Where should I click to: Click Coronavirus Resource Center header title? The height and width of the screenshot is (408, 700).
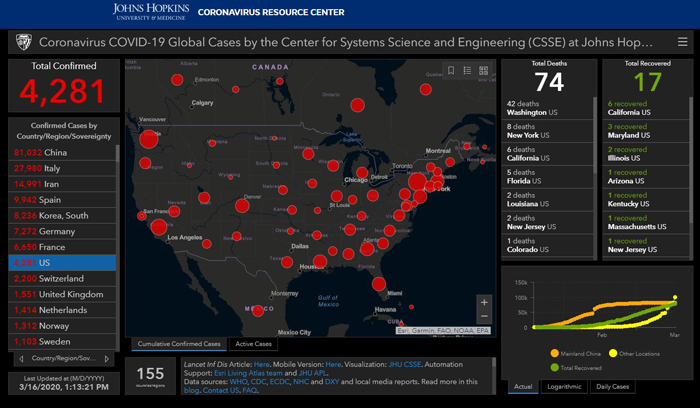(271, 12)
